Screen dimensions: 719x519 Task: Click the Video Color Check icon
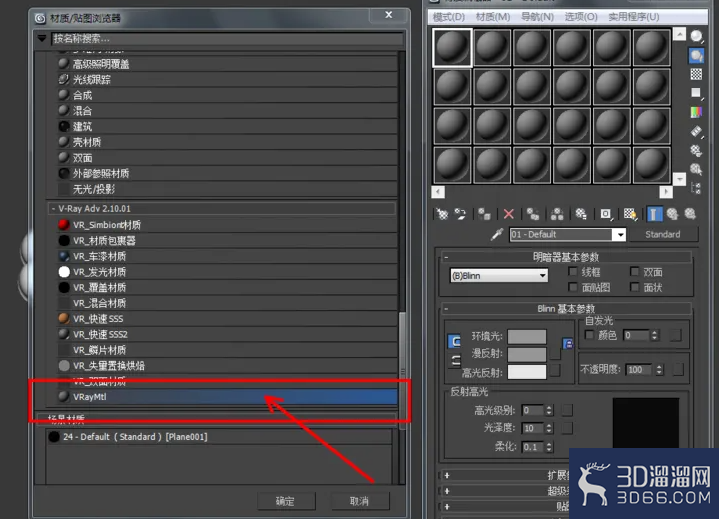[x=697, y=112]
